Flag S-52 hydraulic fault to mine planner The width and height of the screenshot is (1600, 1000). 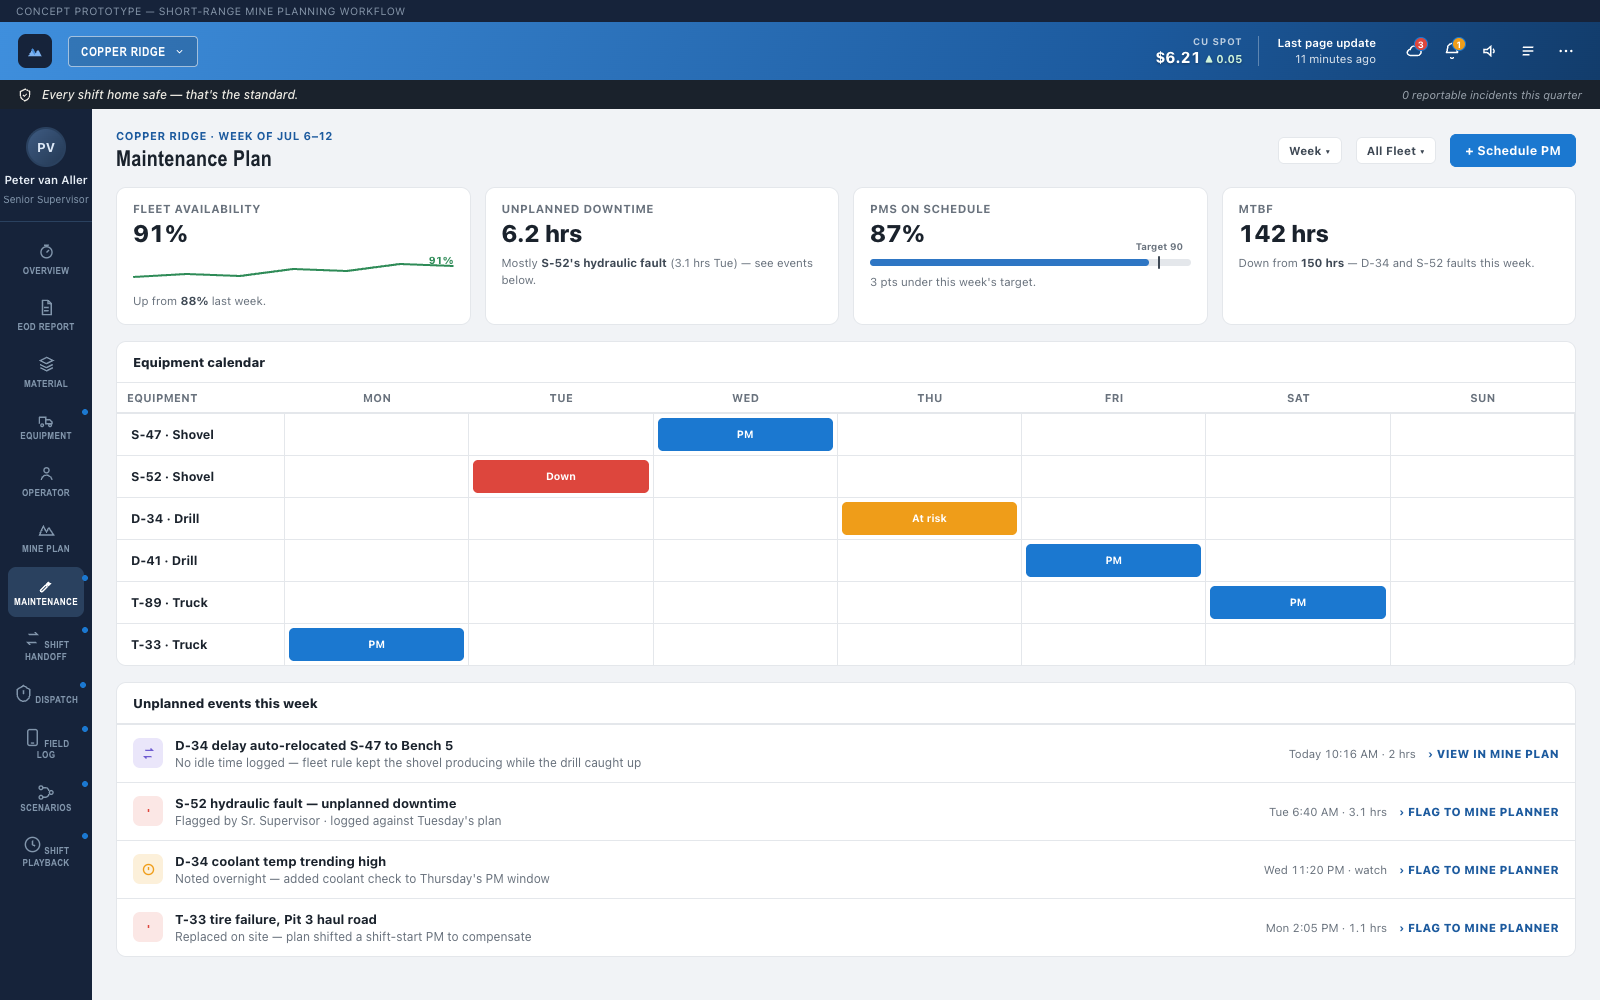coord(1479,812)
